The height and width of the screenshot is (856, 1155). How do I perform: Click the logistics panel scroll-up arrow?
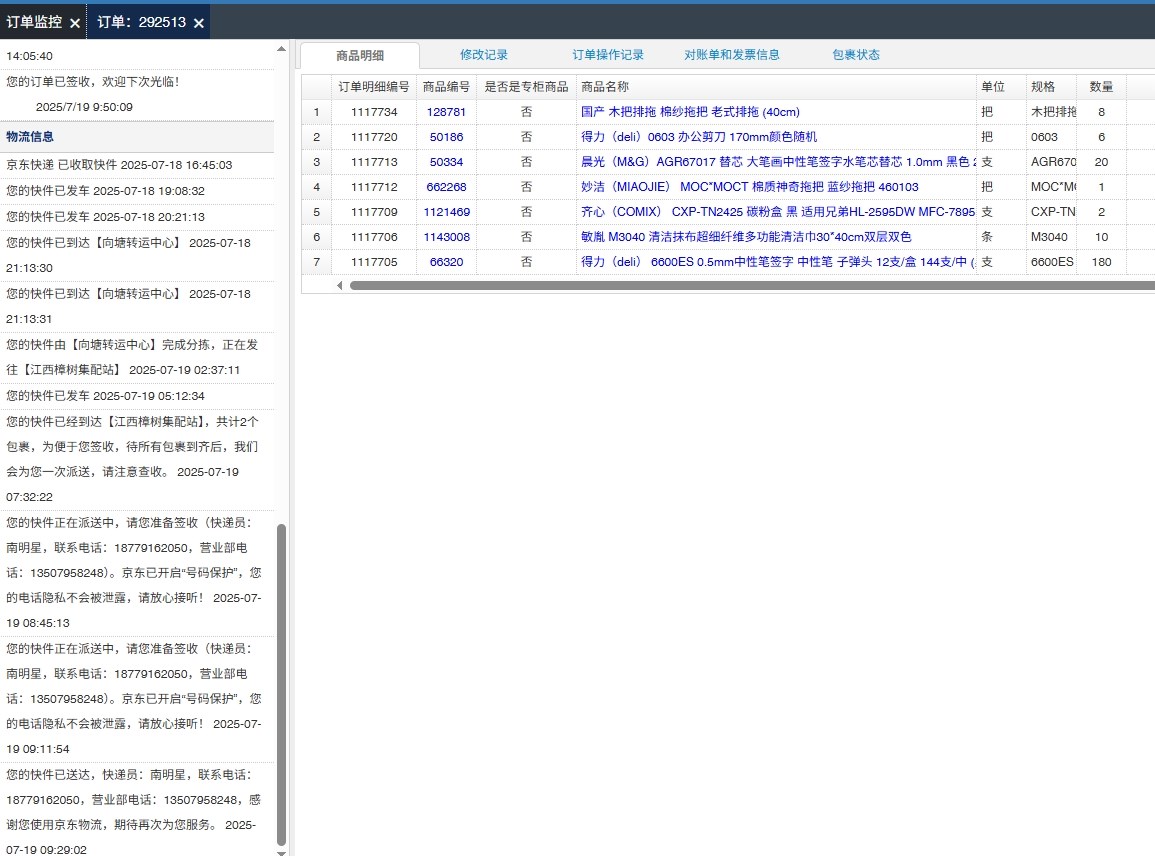(x=281, y=49)
